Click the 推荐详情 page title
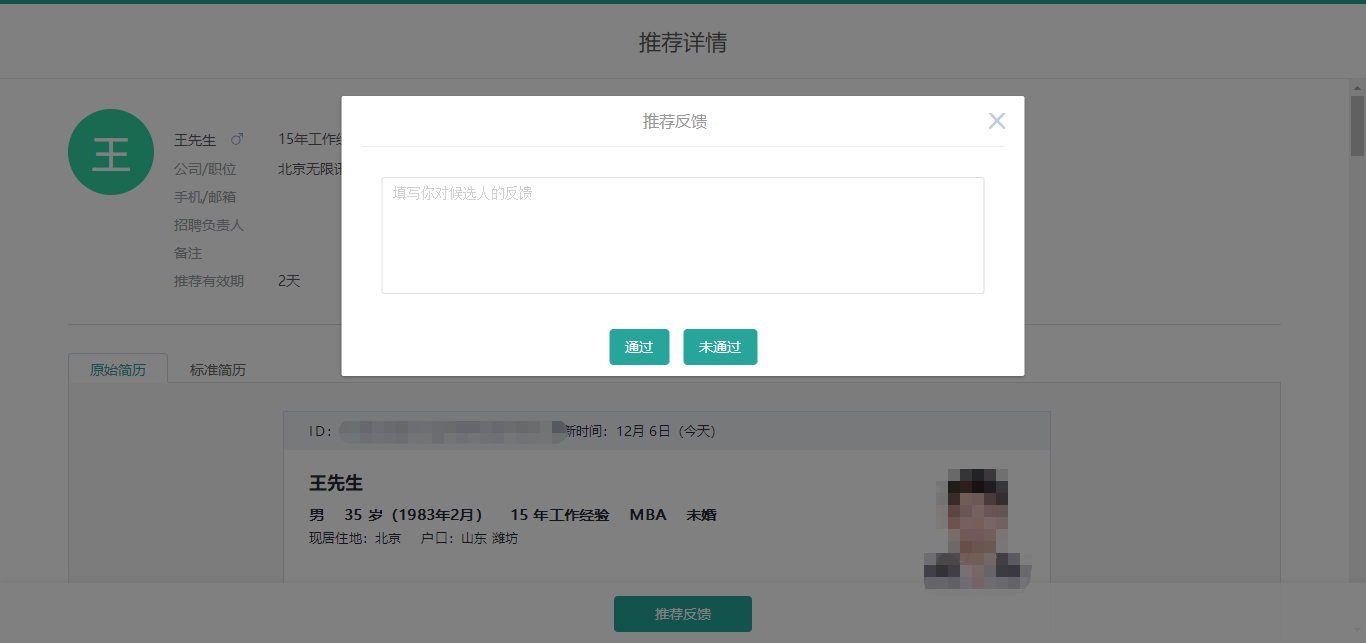The image size is (1366, 643). [x=682, y=43]
